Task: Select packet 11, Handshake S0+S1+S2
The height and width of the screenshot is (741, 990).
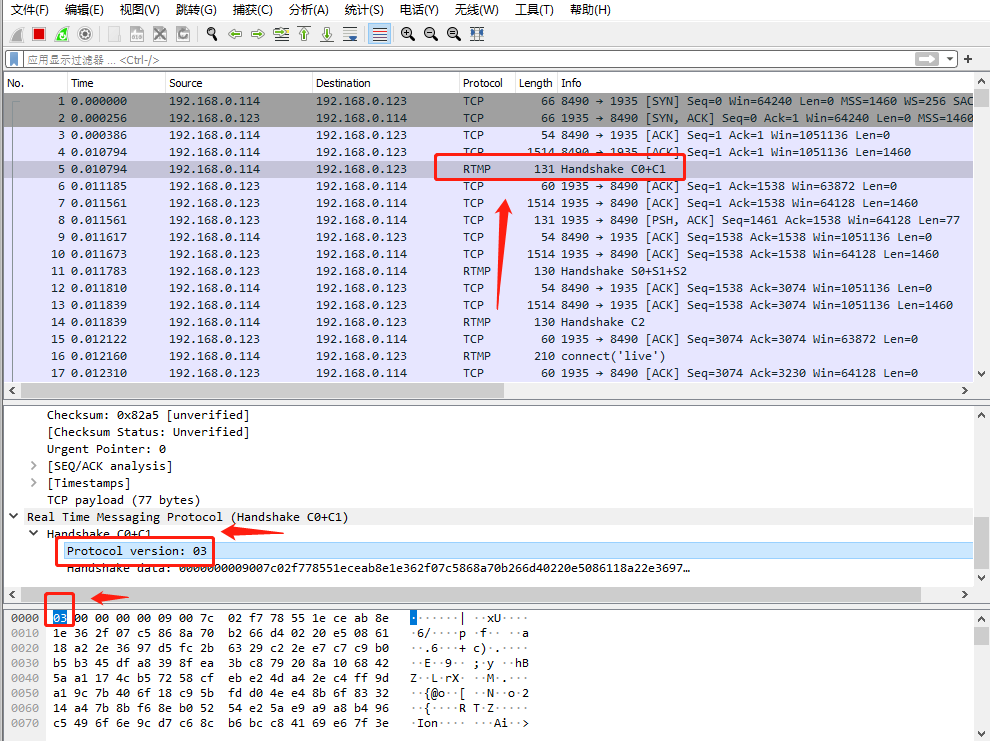Action: (488, 271)
